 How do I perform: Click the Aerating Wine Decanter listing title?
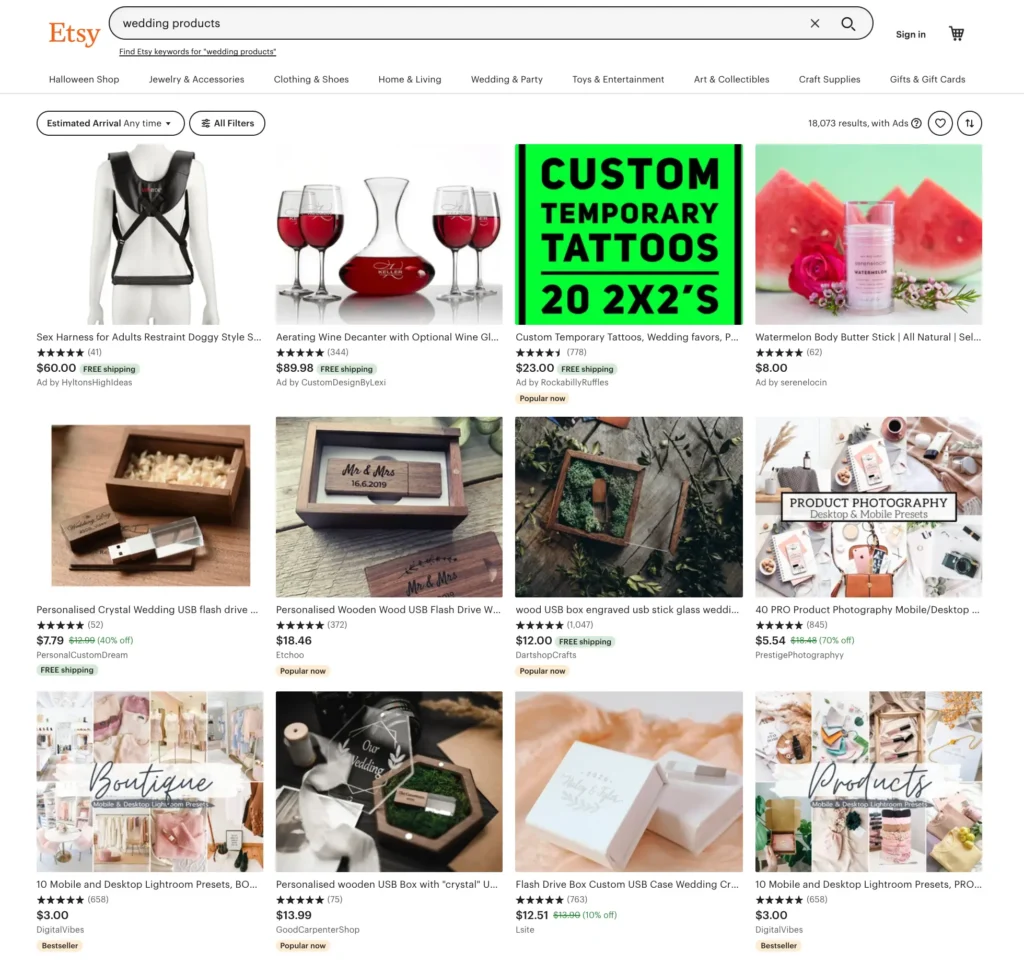[x=387, y=338]
